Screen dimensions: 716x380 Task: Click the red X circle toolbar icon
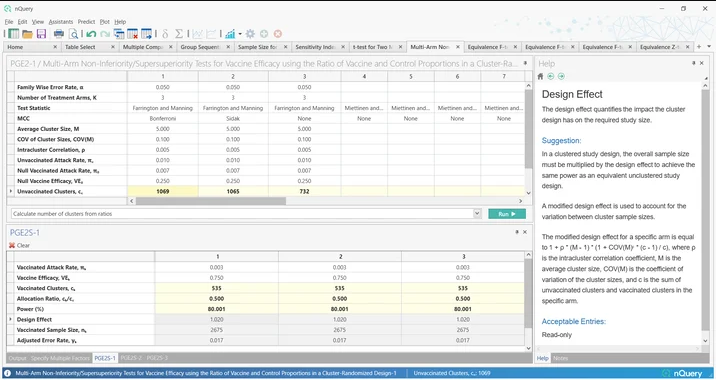click(x=278, y=34)
